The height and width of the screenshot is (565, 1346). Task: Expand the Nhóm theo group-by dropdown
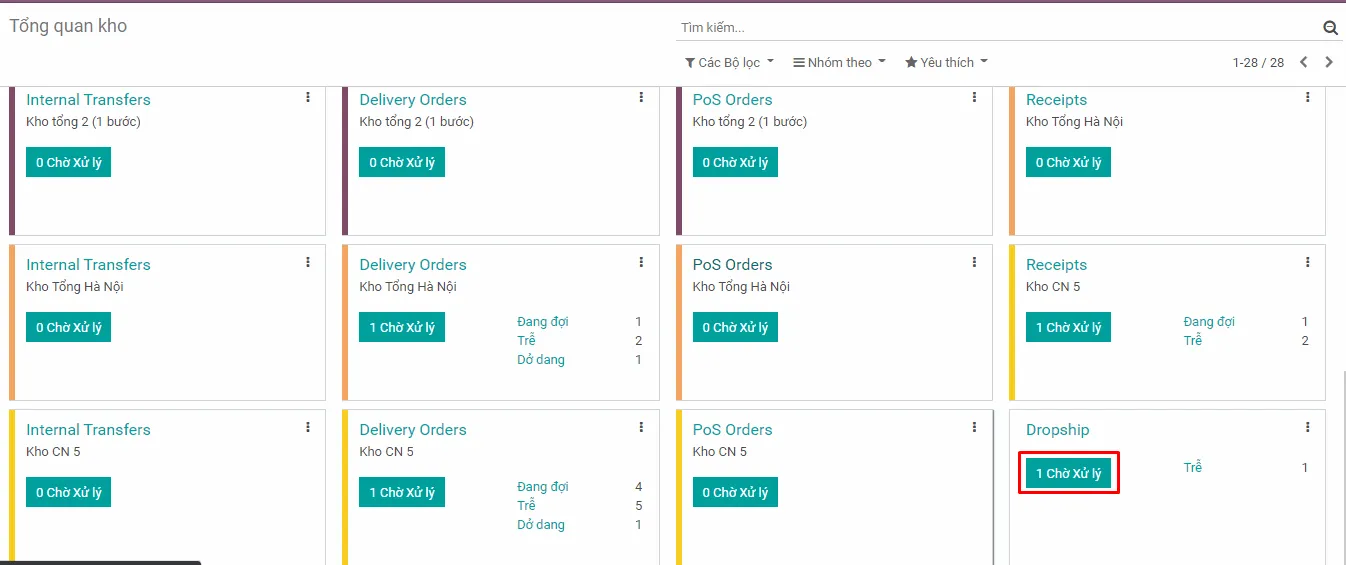tap(839, 62)
